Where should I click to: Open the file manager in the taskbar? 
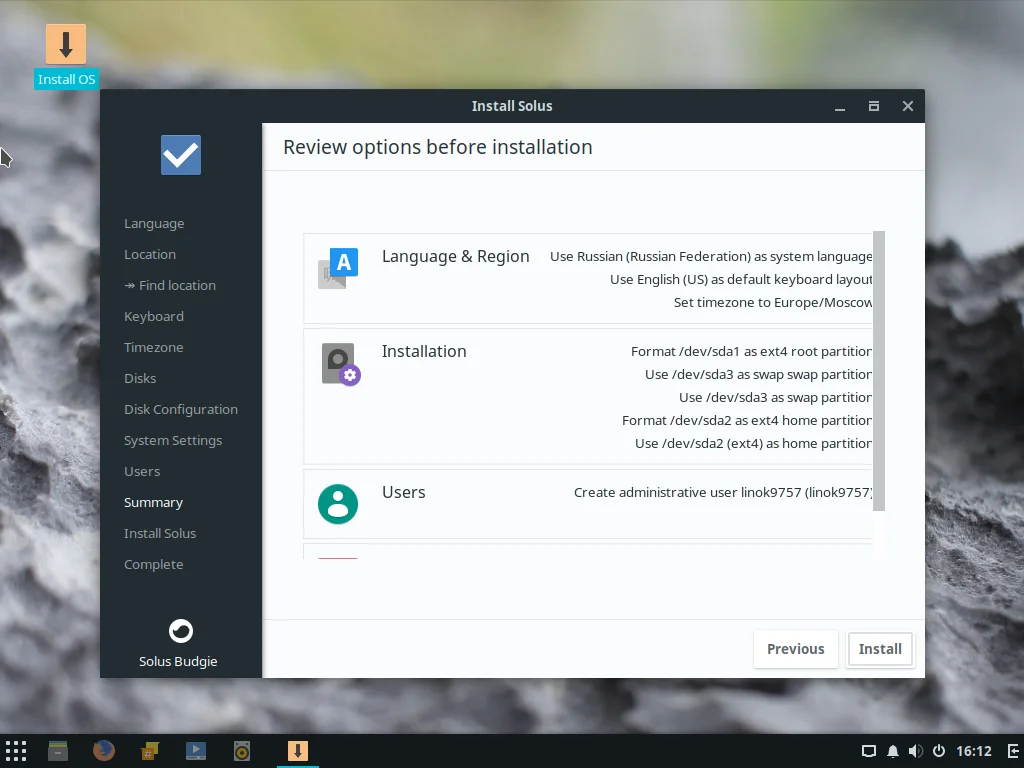(58, 751)
